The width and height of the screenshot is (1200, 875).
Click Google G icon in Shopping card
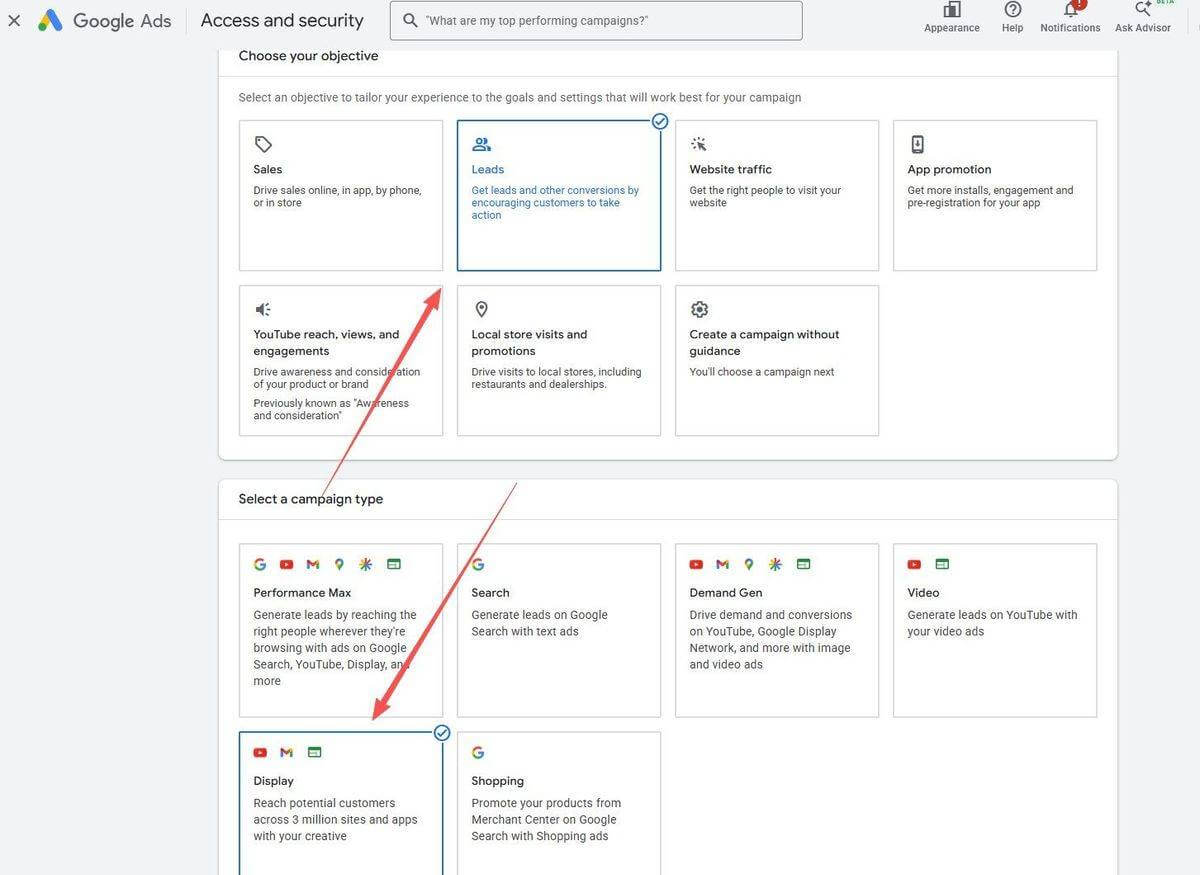[x=478, y=752]
